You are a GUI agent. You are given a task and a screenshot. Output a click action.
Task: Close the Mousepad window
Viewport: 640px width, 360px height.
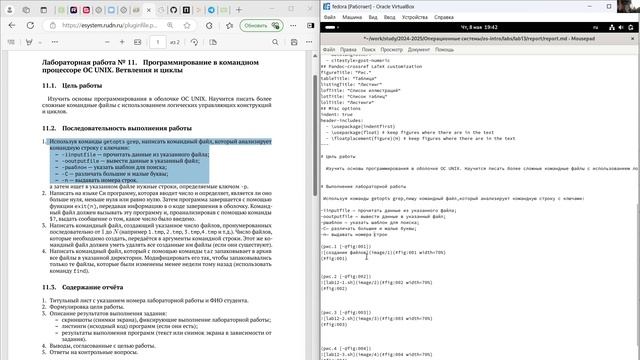pyautogui.click(x=633, y=39)
